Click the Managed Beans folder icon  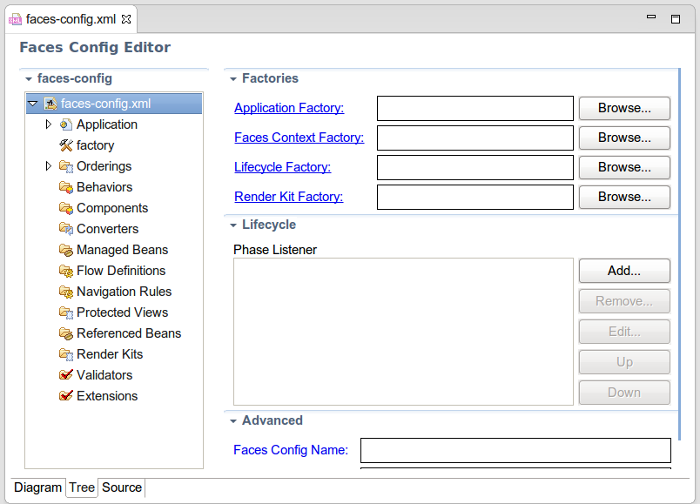point(66,250)
